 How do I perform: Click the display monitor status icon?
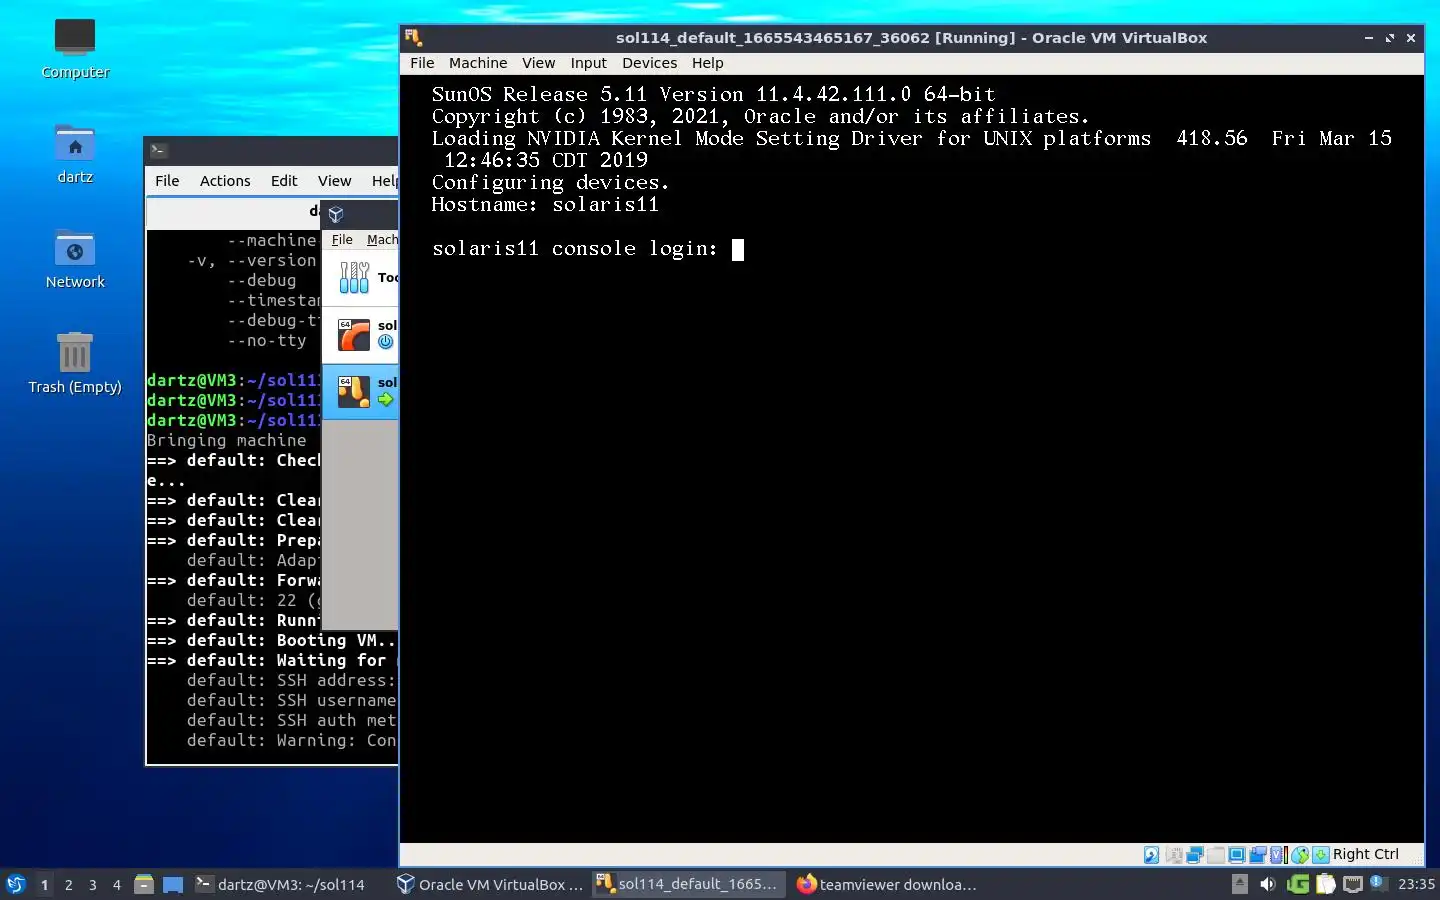[x=1237, y=855]
